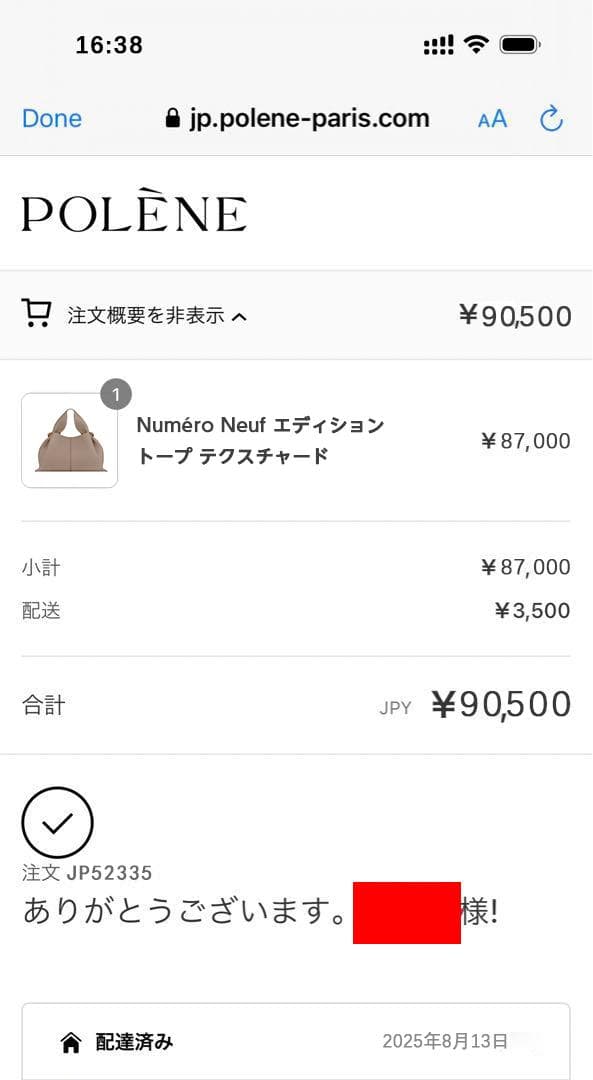
Task: Expand the 配達済み delivery details row
Action: 296,1042
